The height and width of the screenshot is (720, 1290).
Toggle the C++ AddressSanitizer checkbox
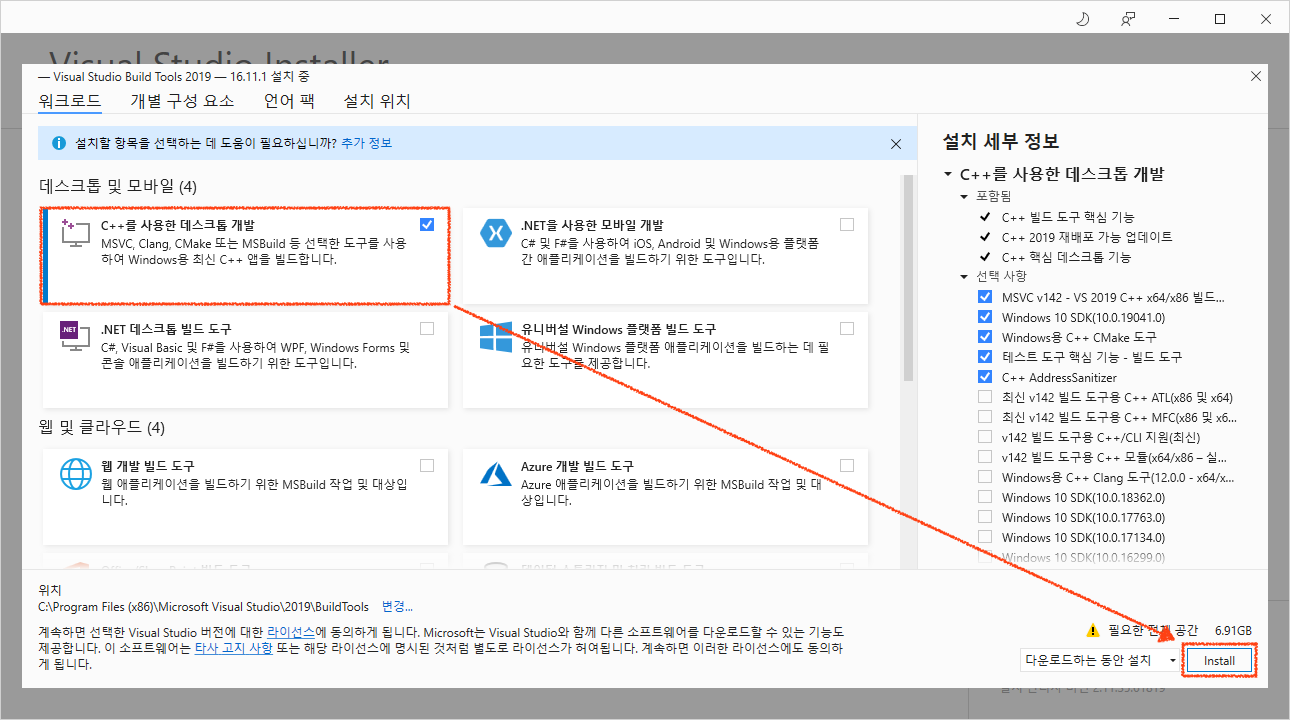[x=985, y=377]
